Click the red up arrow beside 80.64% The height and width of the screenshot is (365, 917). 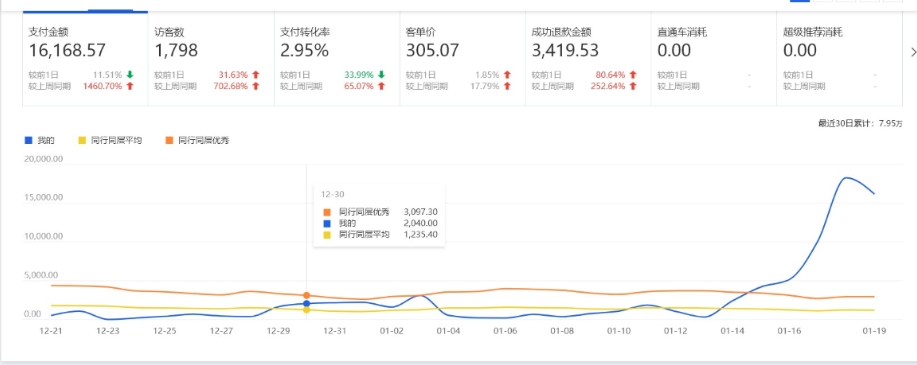coord(633,75)
